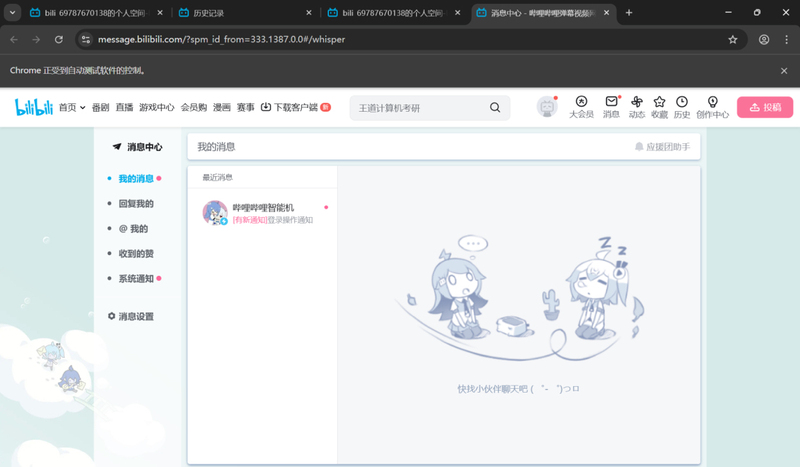Open 会员购 link
Image resolution: width=800 pixels, height=467 pixels.
[x=194, y=107]
